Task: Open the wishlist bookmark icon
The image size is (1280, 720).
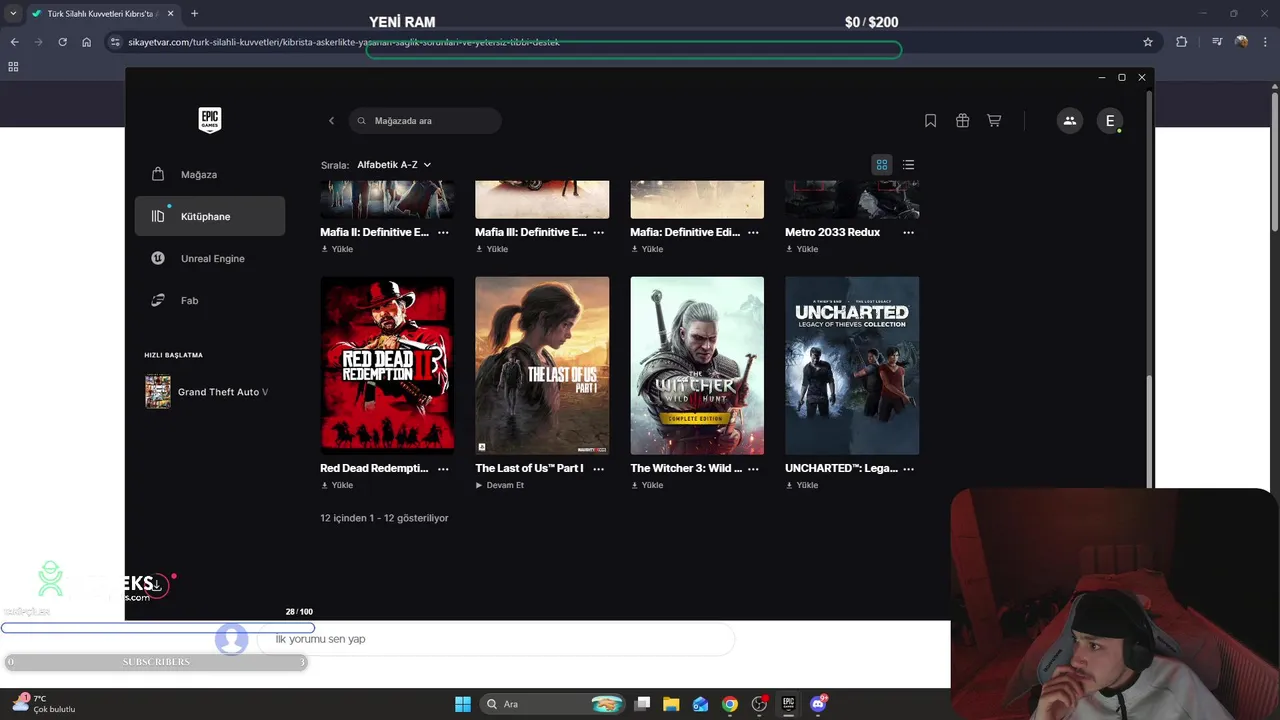Action: 930,121
